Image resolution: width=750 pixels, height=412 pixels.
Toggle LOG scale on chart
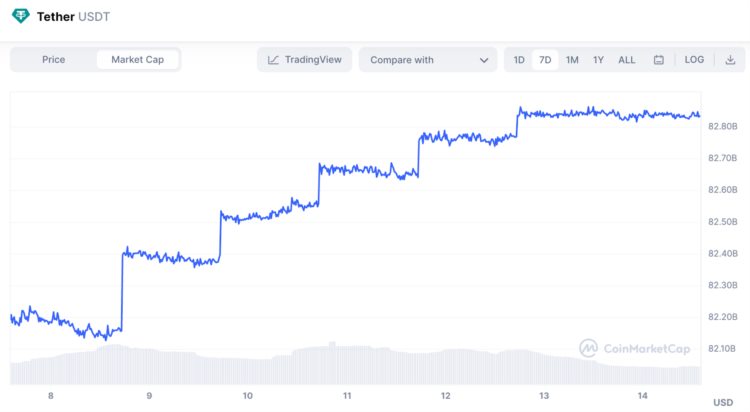[694, 60]
